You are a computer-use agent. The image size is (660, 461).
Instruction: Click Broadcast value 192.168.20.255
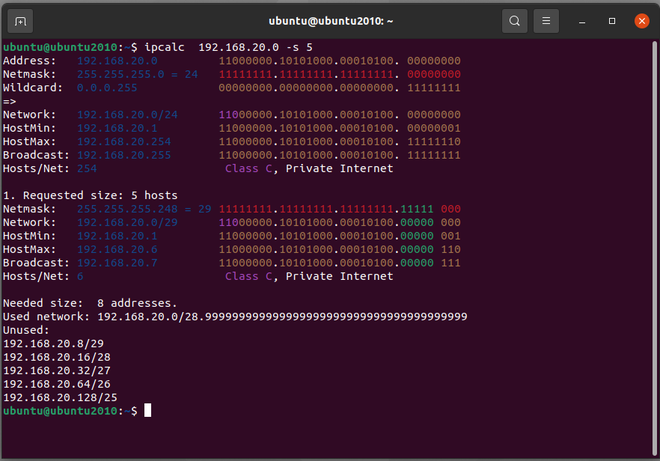click(124, 155)
